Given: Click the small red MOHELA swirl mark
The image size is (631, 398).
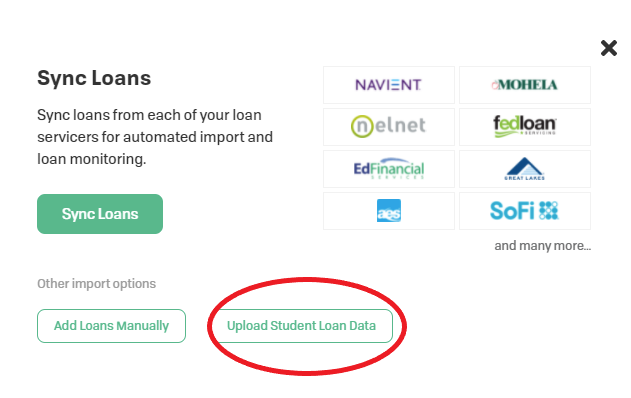Looking at the screenshot, I should (495, 85).
